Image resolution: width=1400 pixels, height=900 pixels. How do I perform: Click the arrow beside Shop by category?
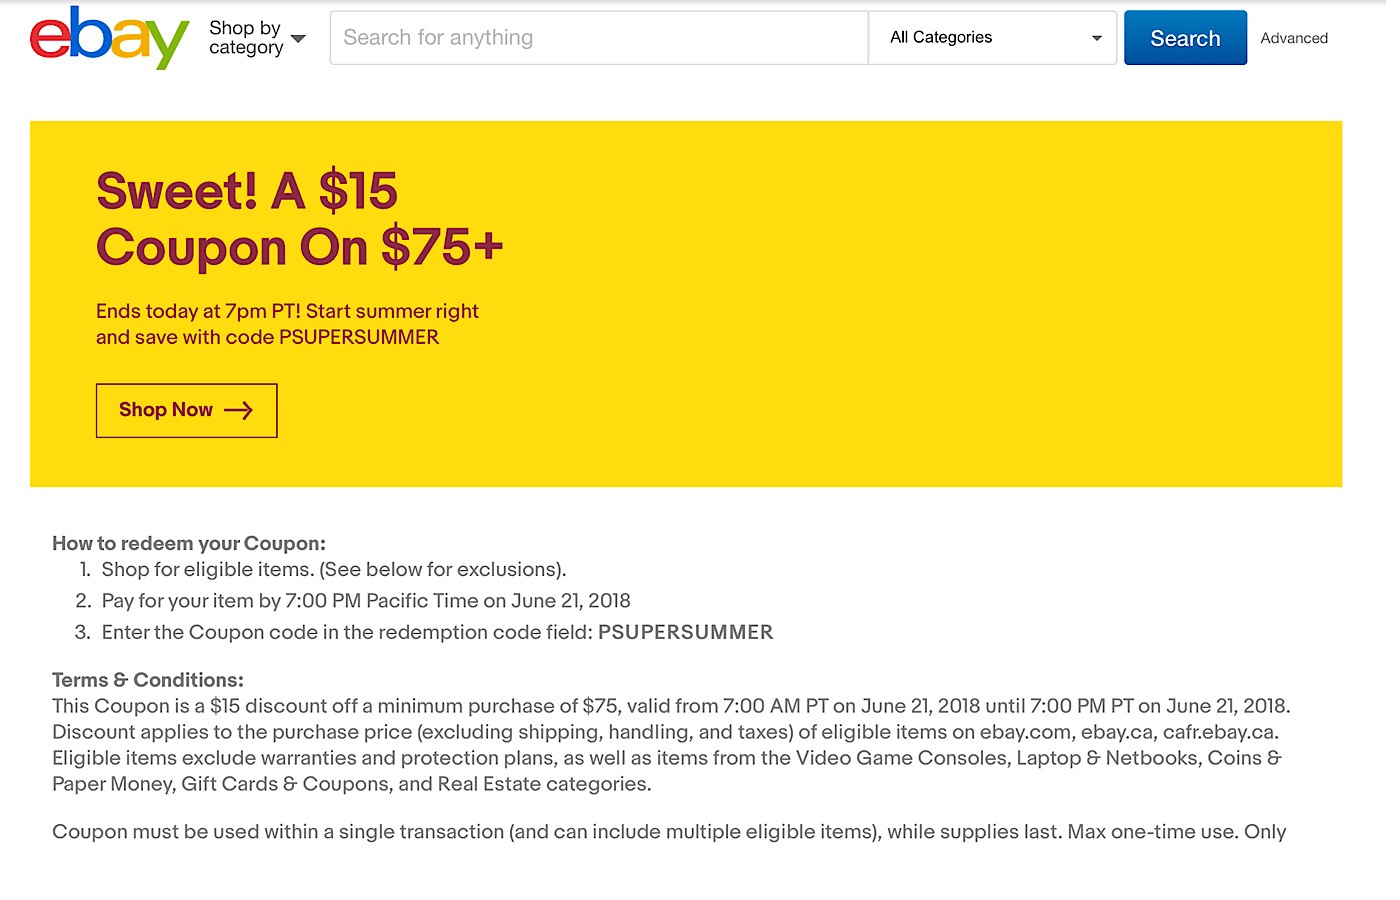(x=298, y=39)
